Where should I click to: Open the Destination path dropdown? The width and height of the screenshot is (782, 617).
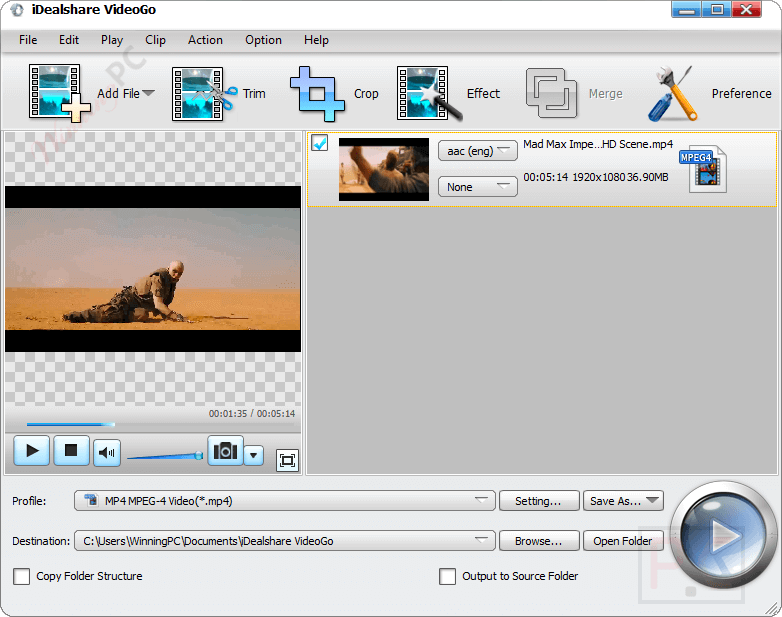coord(284,541)
